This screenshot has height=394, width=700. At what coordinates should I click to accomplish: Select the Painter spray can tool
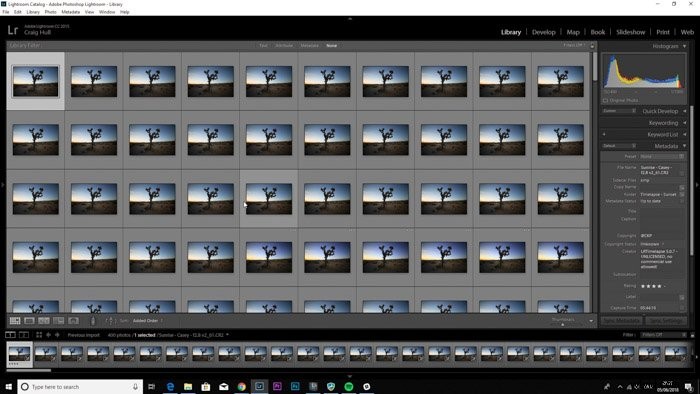click(93, 320)
